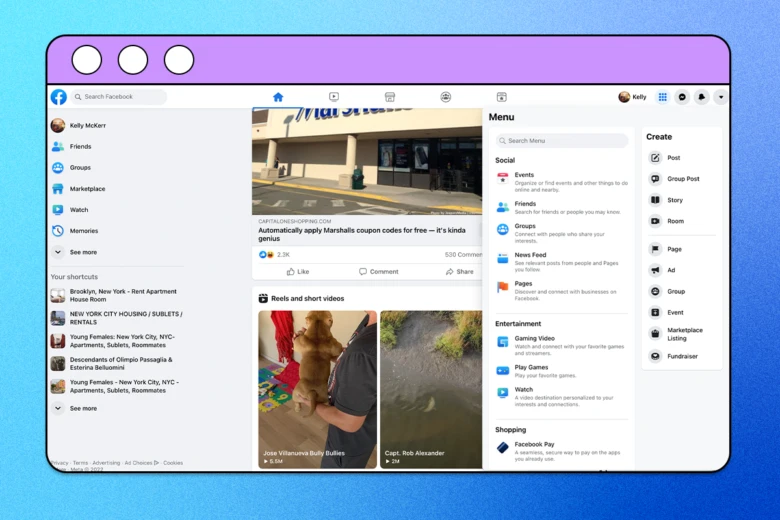Viewport: 780px width, 520px height.
Task: Open the notifications bell icon
Action: (701, 97)
